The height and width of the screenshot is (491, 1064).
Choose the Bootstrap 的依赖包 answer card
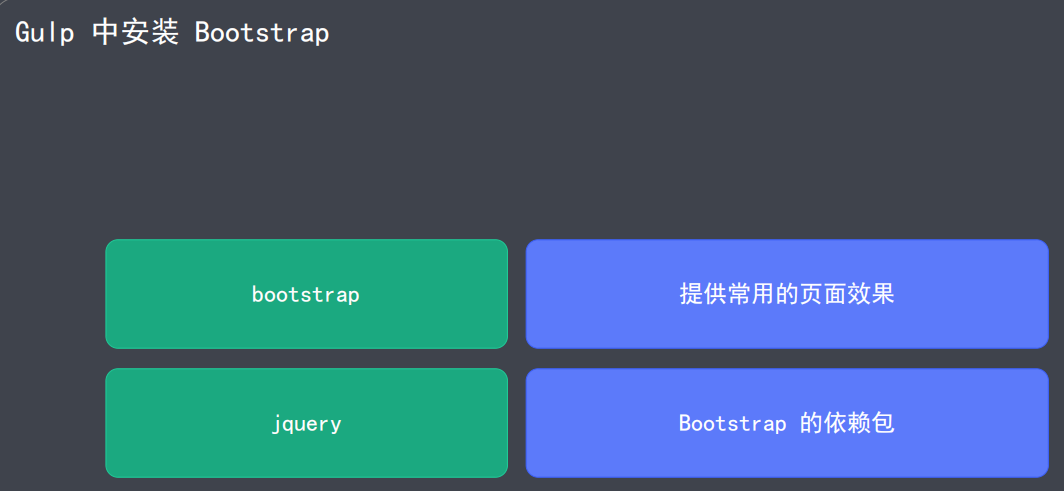point(786,423)
